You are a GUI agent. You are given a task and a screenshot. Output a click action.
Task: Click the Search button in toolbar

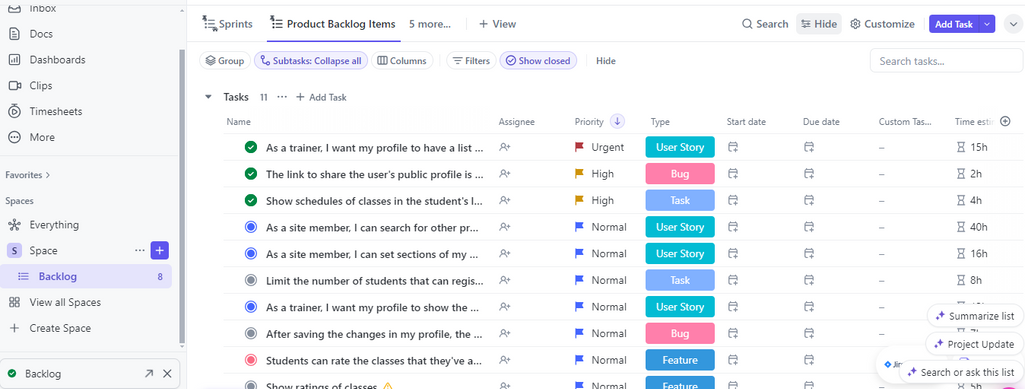tap(765, 24)
